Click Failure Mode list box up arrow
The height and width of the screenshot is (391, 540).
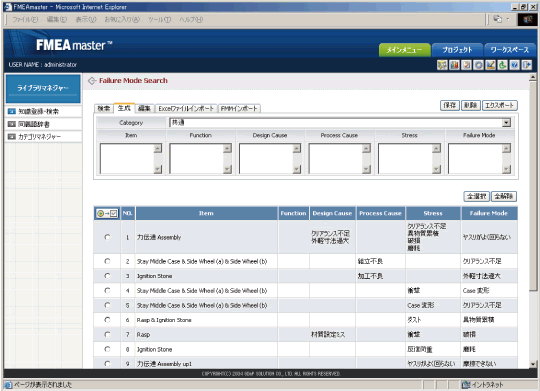(506, 148)
